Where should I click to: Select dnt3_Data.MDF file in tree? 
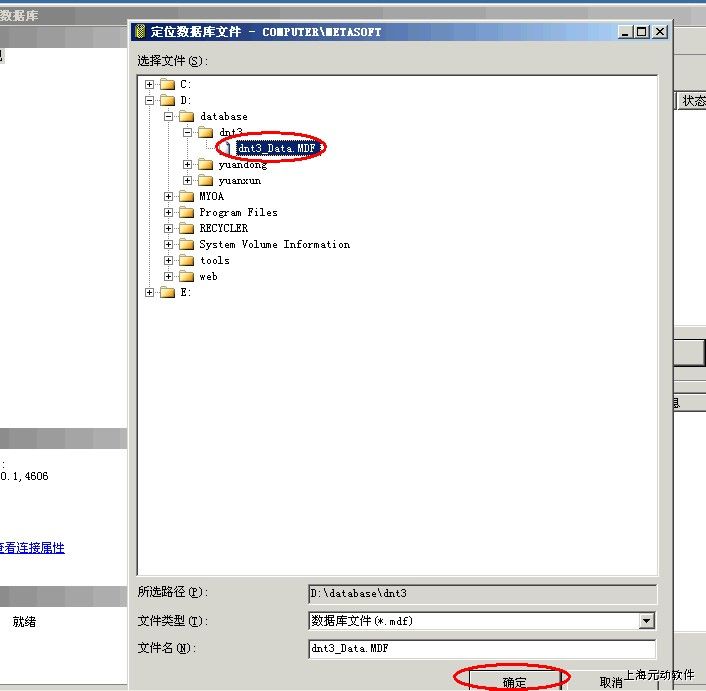click(x=279, y=148)
